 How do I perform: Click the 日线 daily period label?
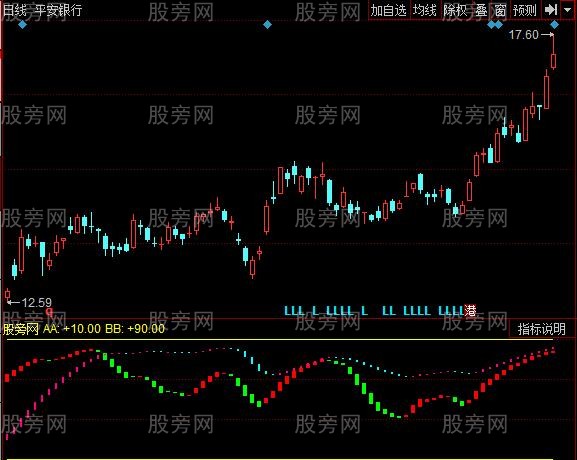pos(14,10)
